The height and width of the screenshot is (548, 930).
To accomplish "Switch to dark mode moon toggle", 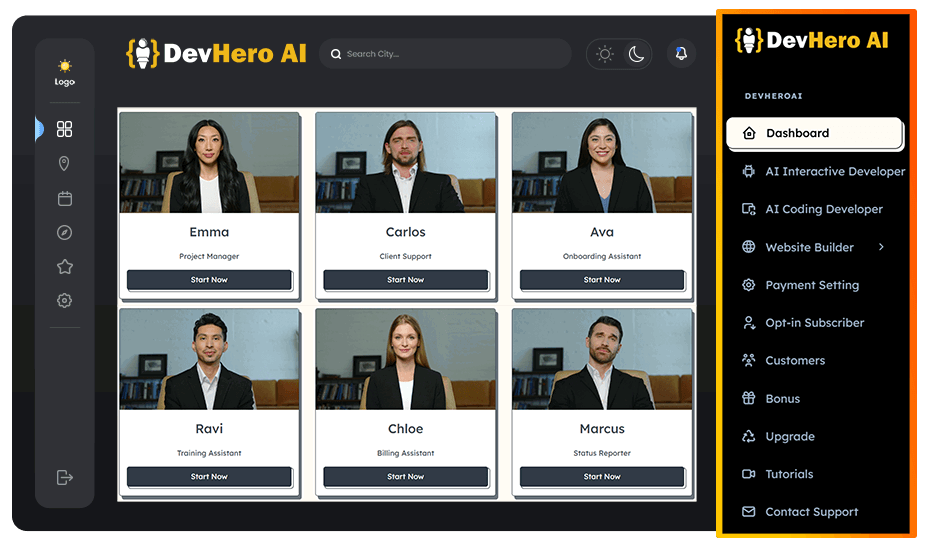I will point(636,54).
